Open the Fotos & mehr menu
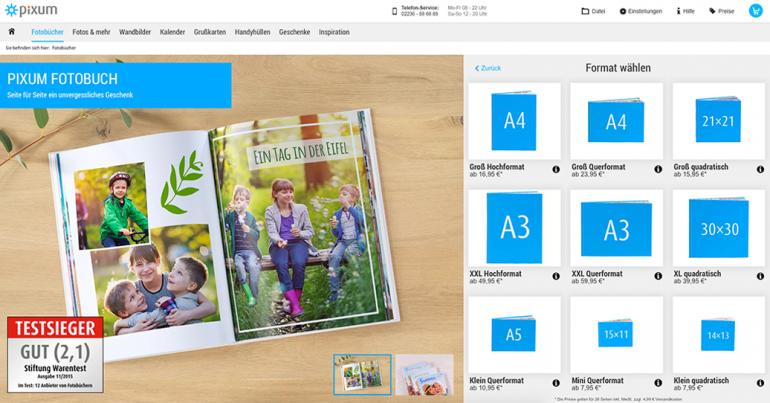 (x=91, y=32)
